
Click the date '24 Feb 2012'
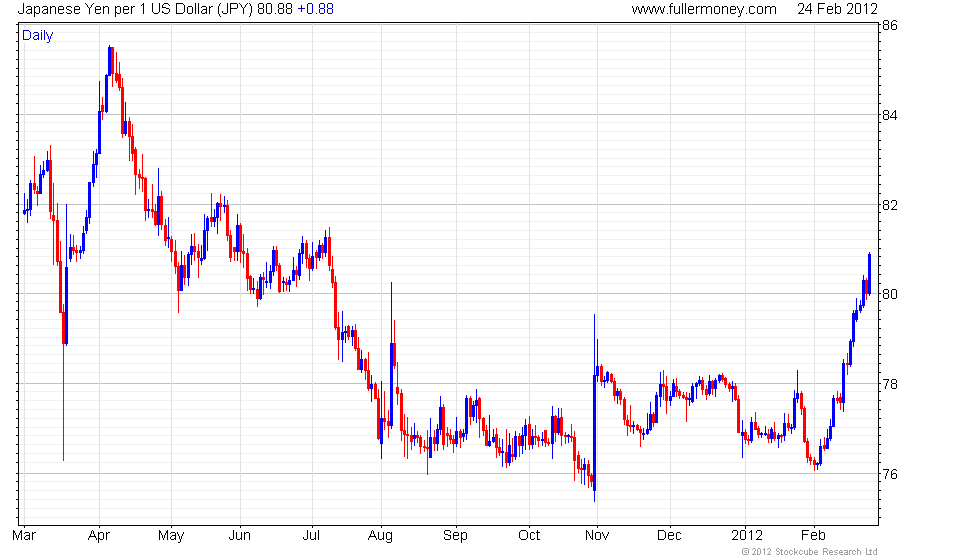[837, 9]
